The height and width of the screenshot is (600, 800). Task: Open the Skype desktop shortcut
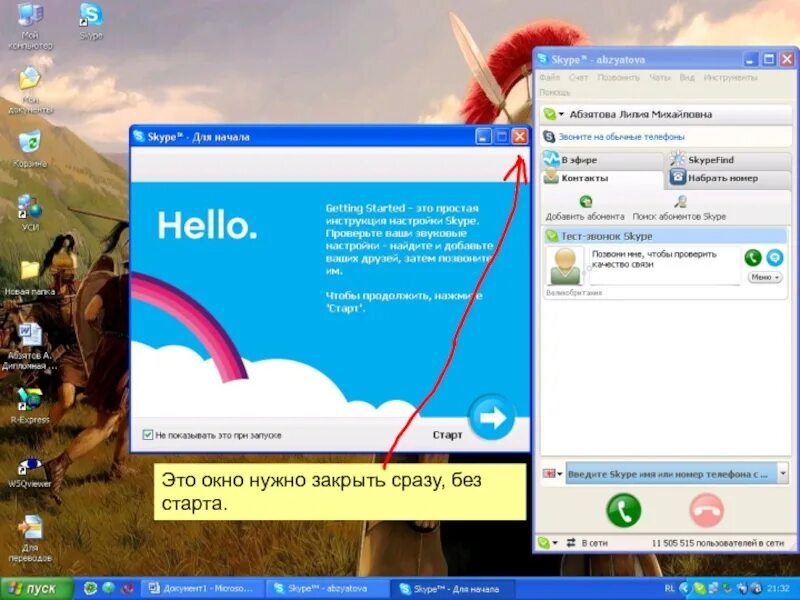[91, 21]
